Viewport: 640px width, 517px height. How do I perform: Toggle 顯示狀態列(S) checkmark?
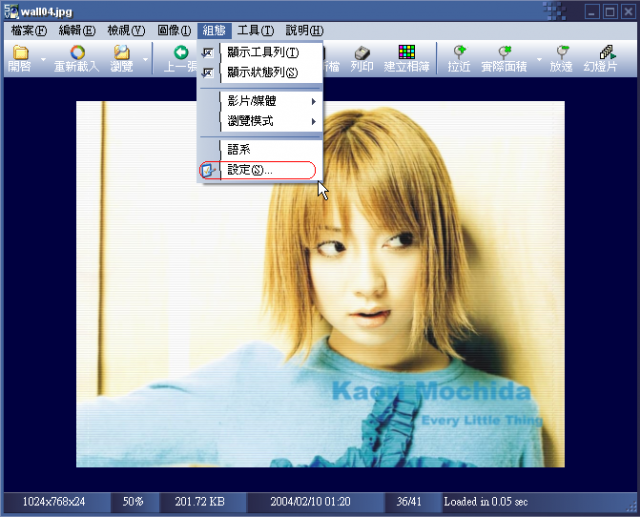(208, 73)
